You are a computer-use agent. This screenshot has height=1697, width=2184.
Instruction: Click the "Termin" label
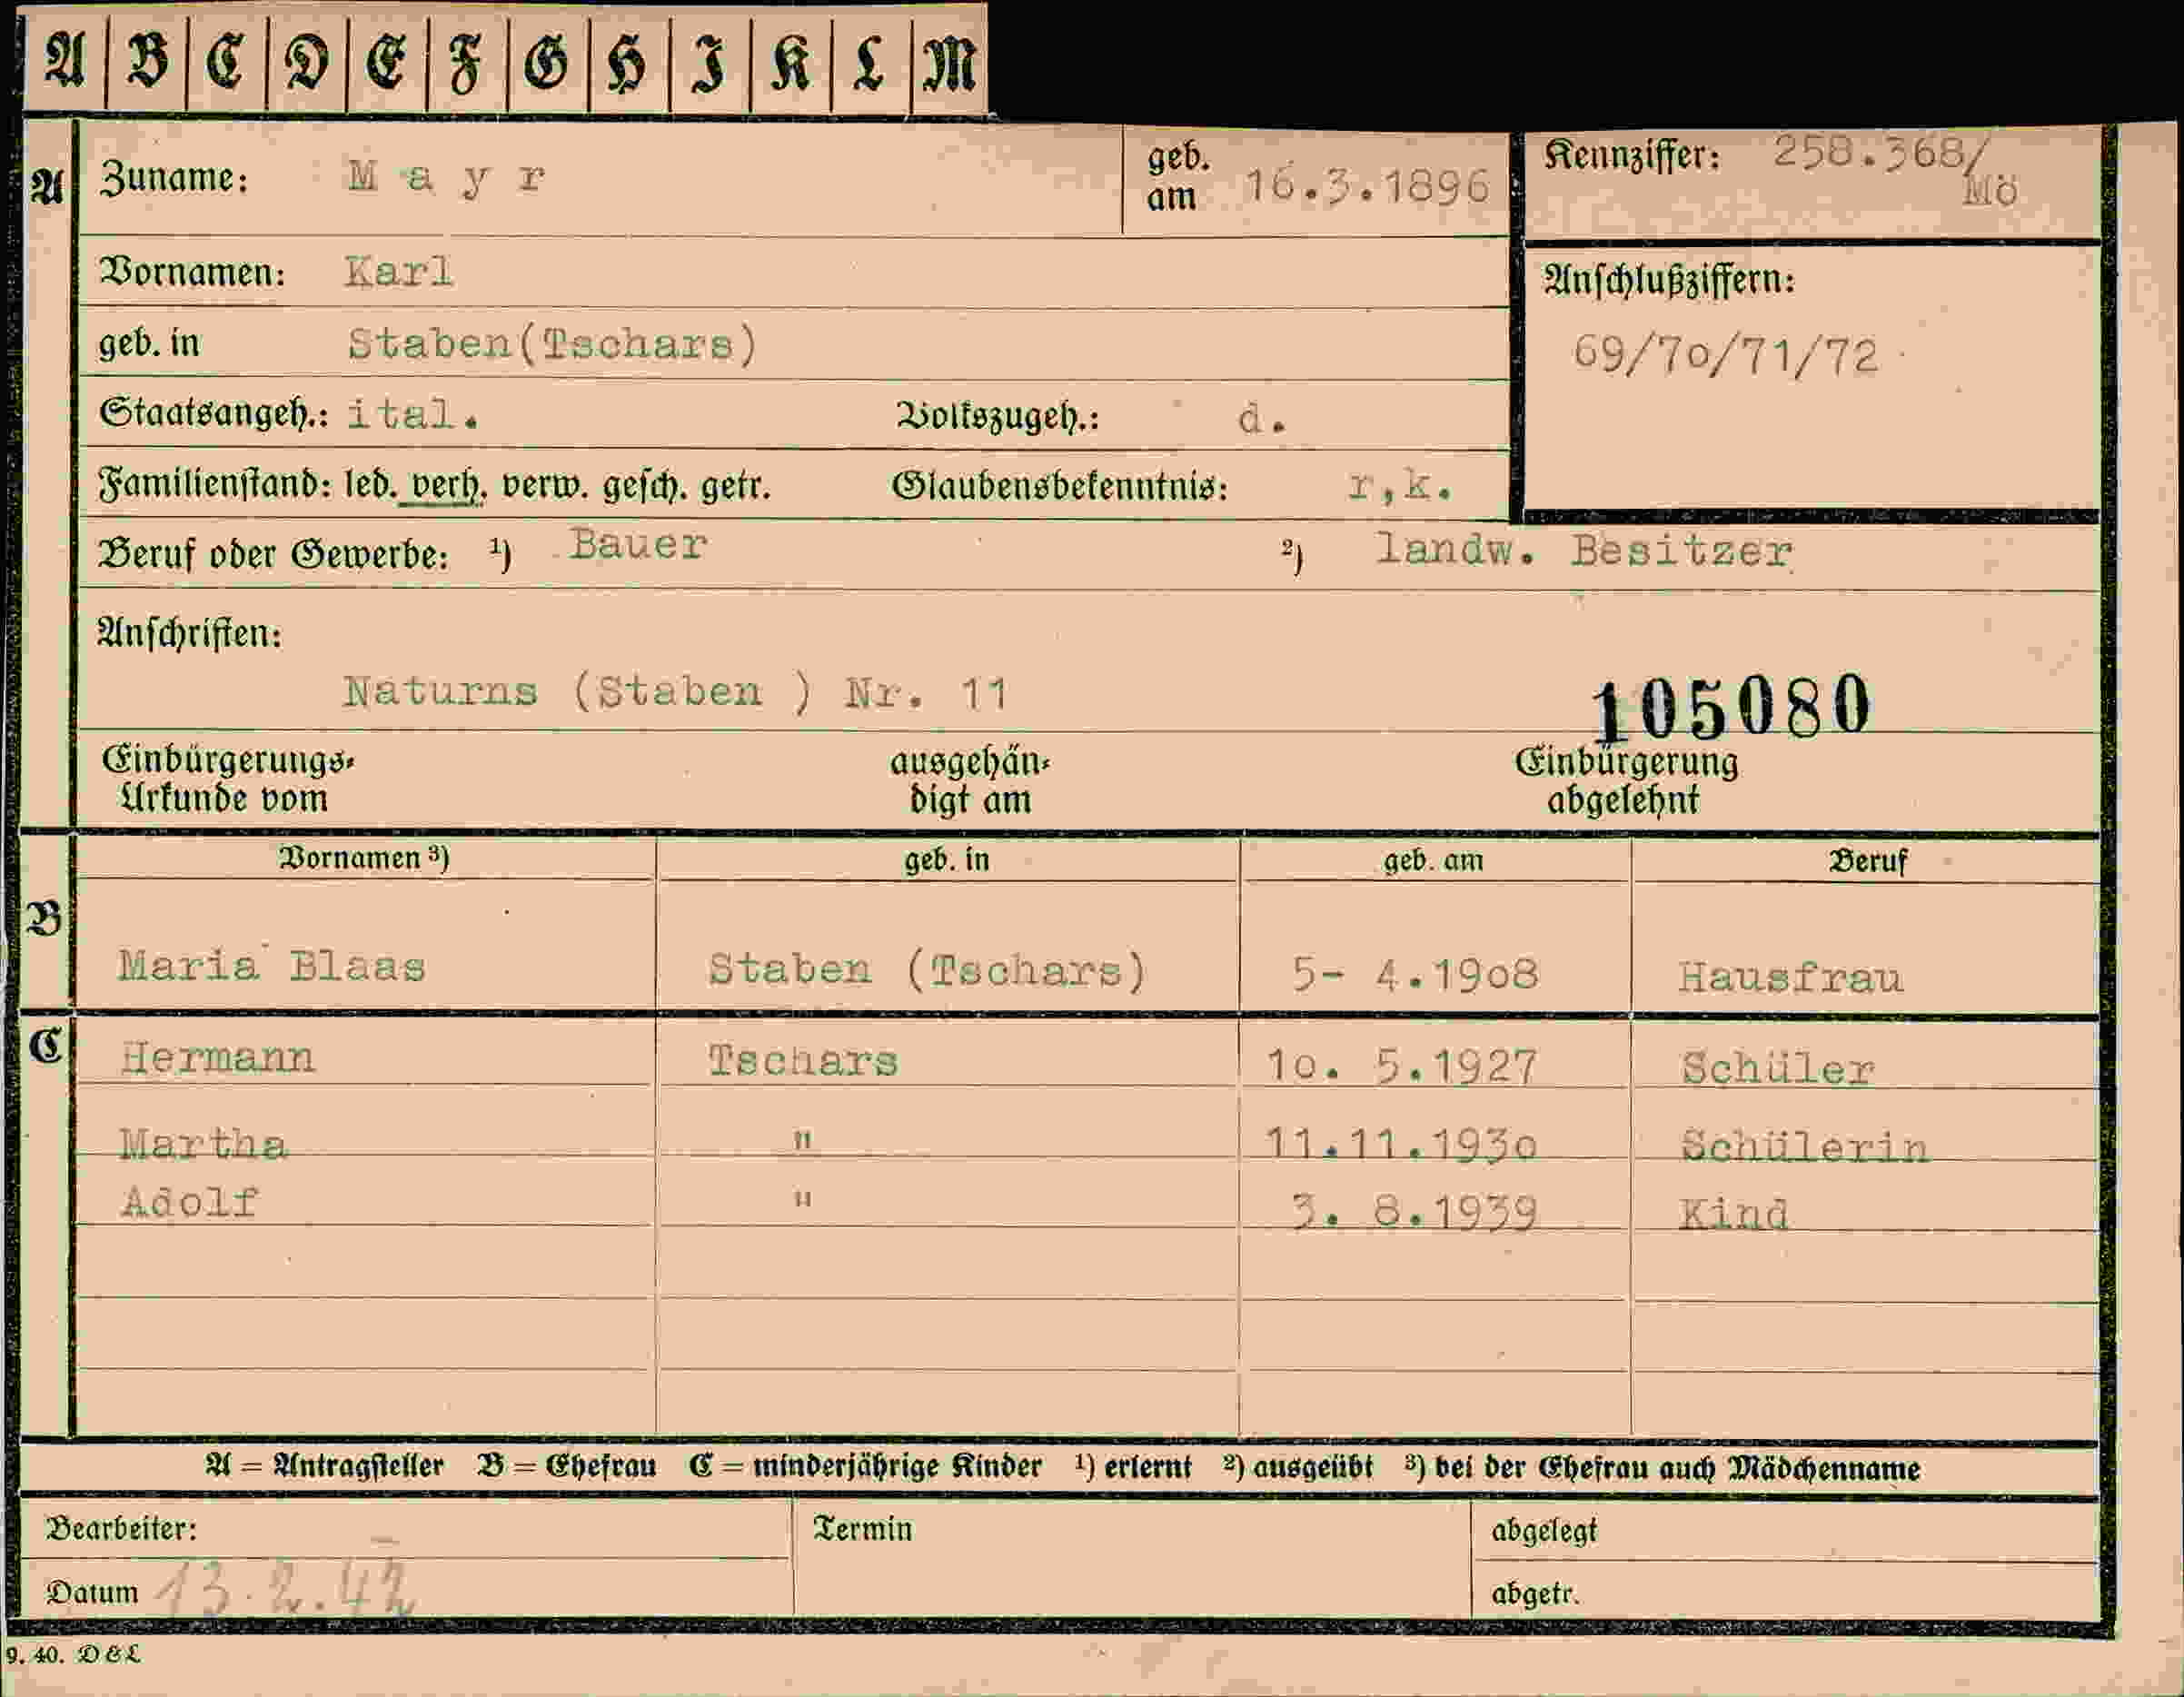[x=862, y=1529]
